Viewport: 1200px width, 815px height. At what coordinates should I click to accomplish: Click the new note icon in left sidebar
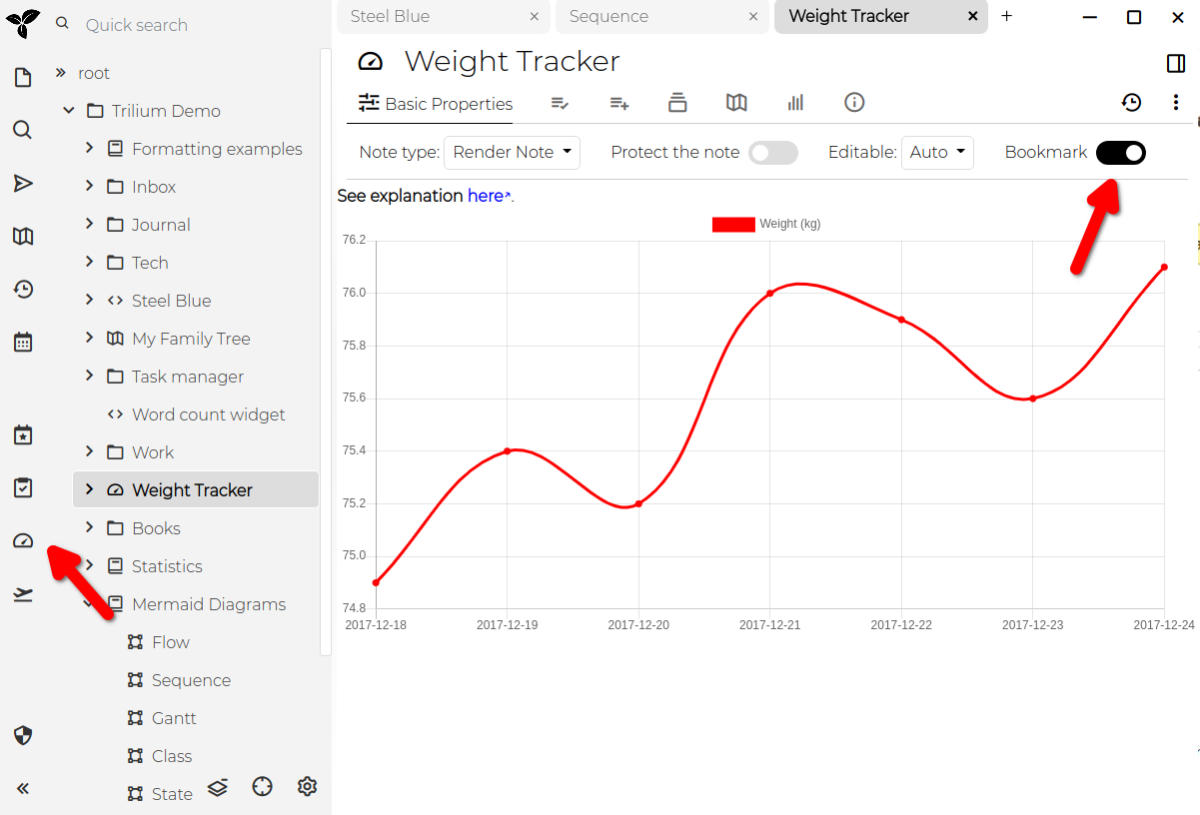coord(22,78)
